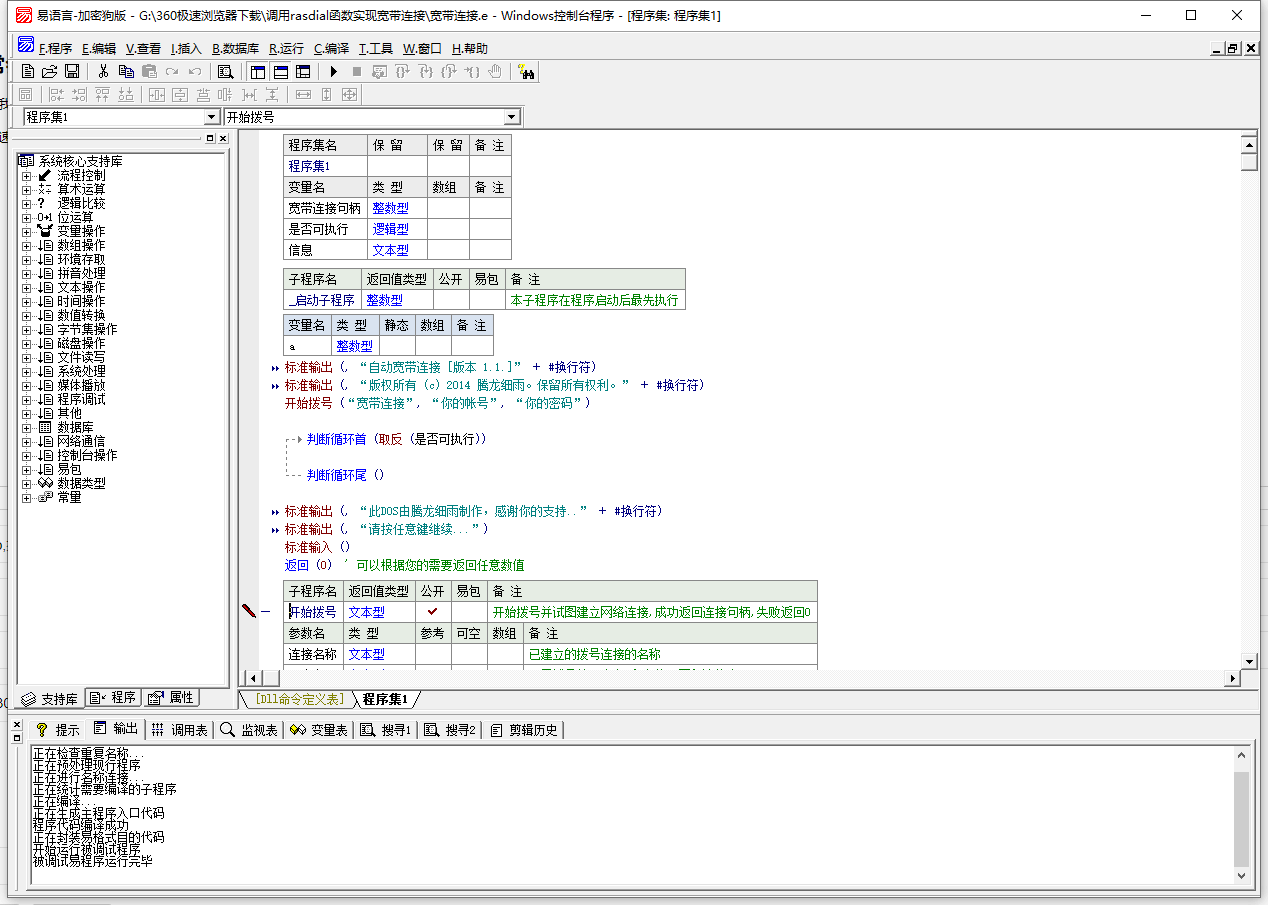This screenshot has height=905, width=1268.
Task: Click the 文本型 type link for 信息
Action: coord(390,250)
